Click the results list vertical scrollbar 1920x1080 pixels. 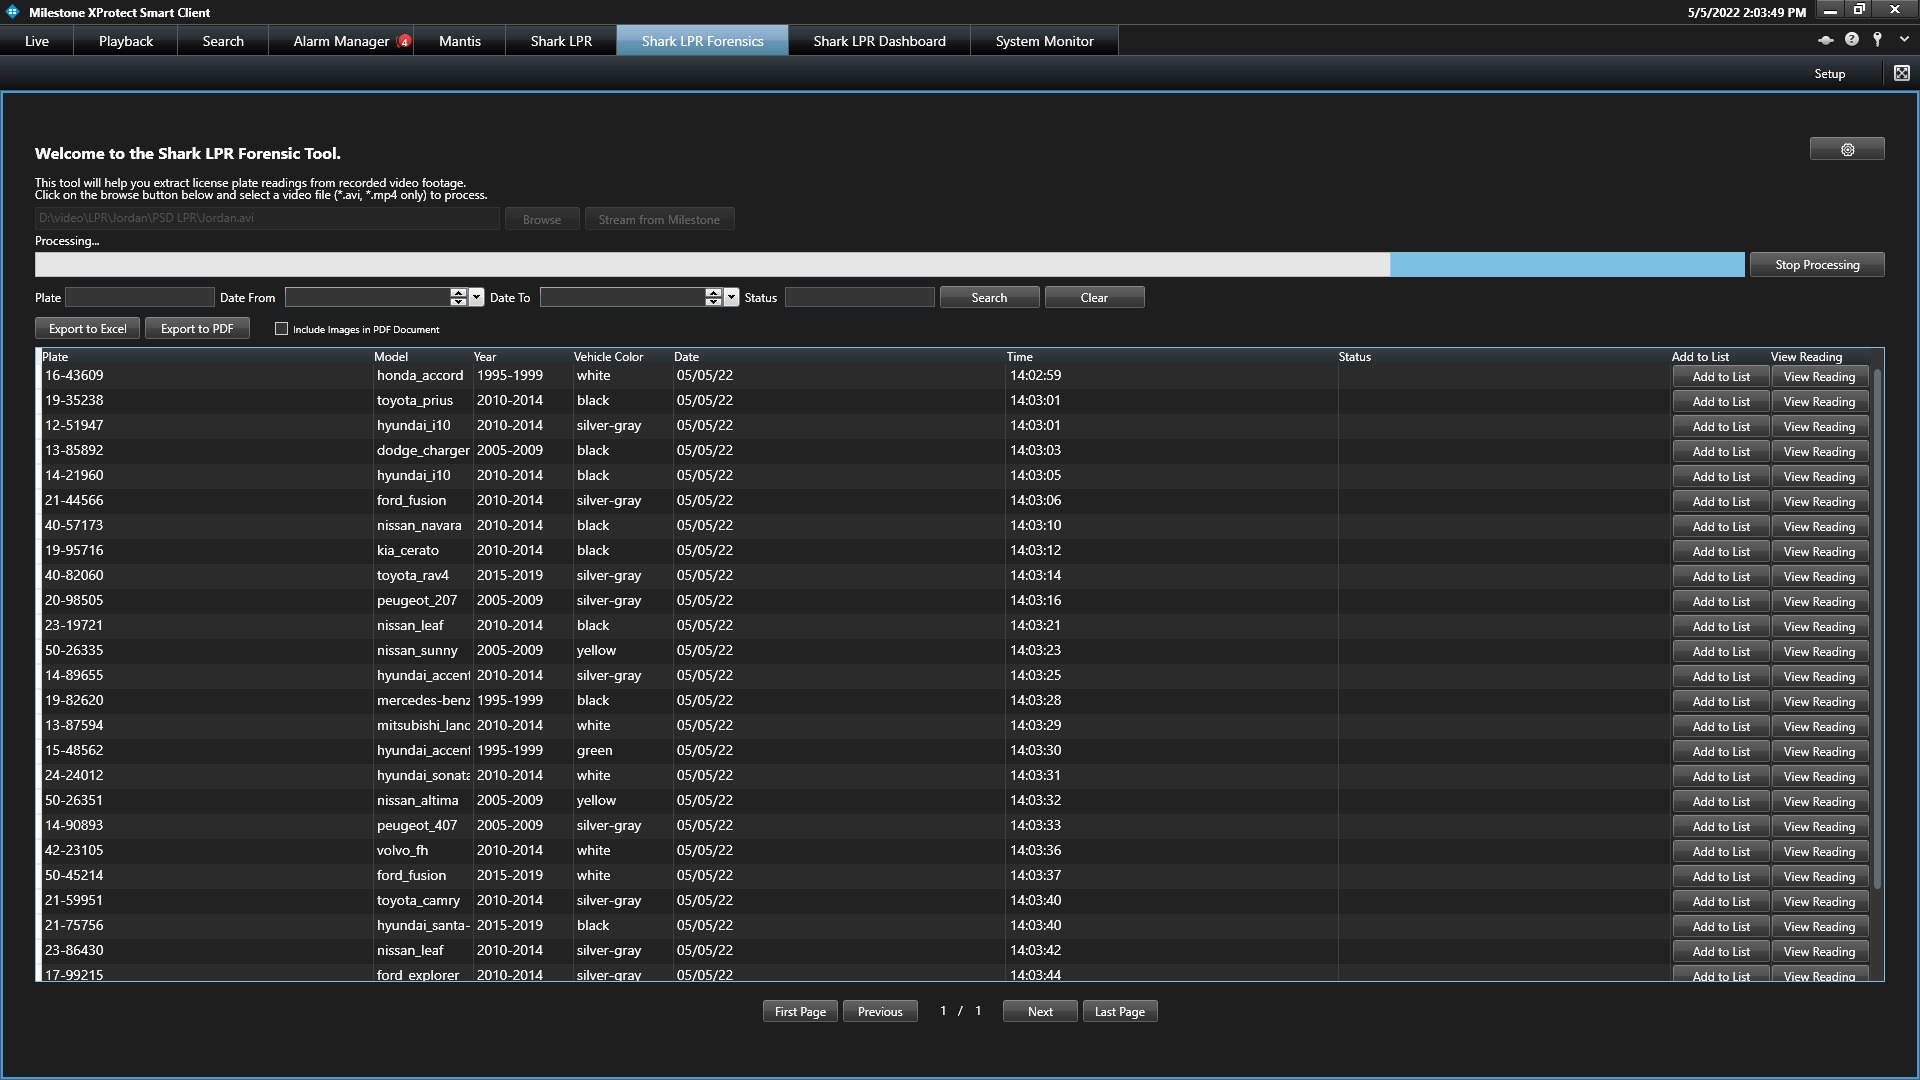(x=1877, y=630)
